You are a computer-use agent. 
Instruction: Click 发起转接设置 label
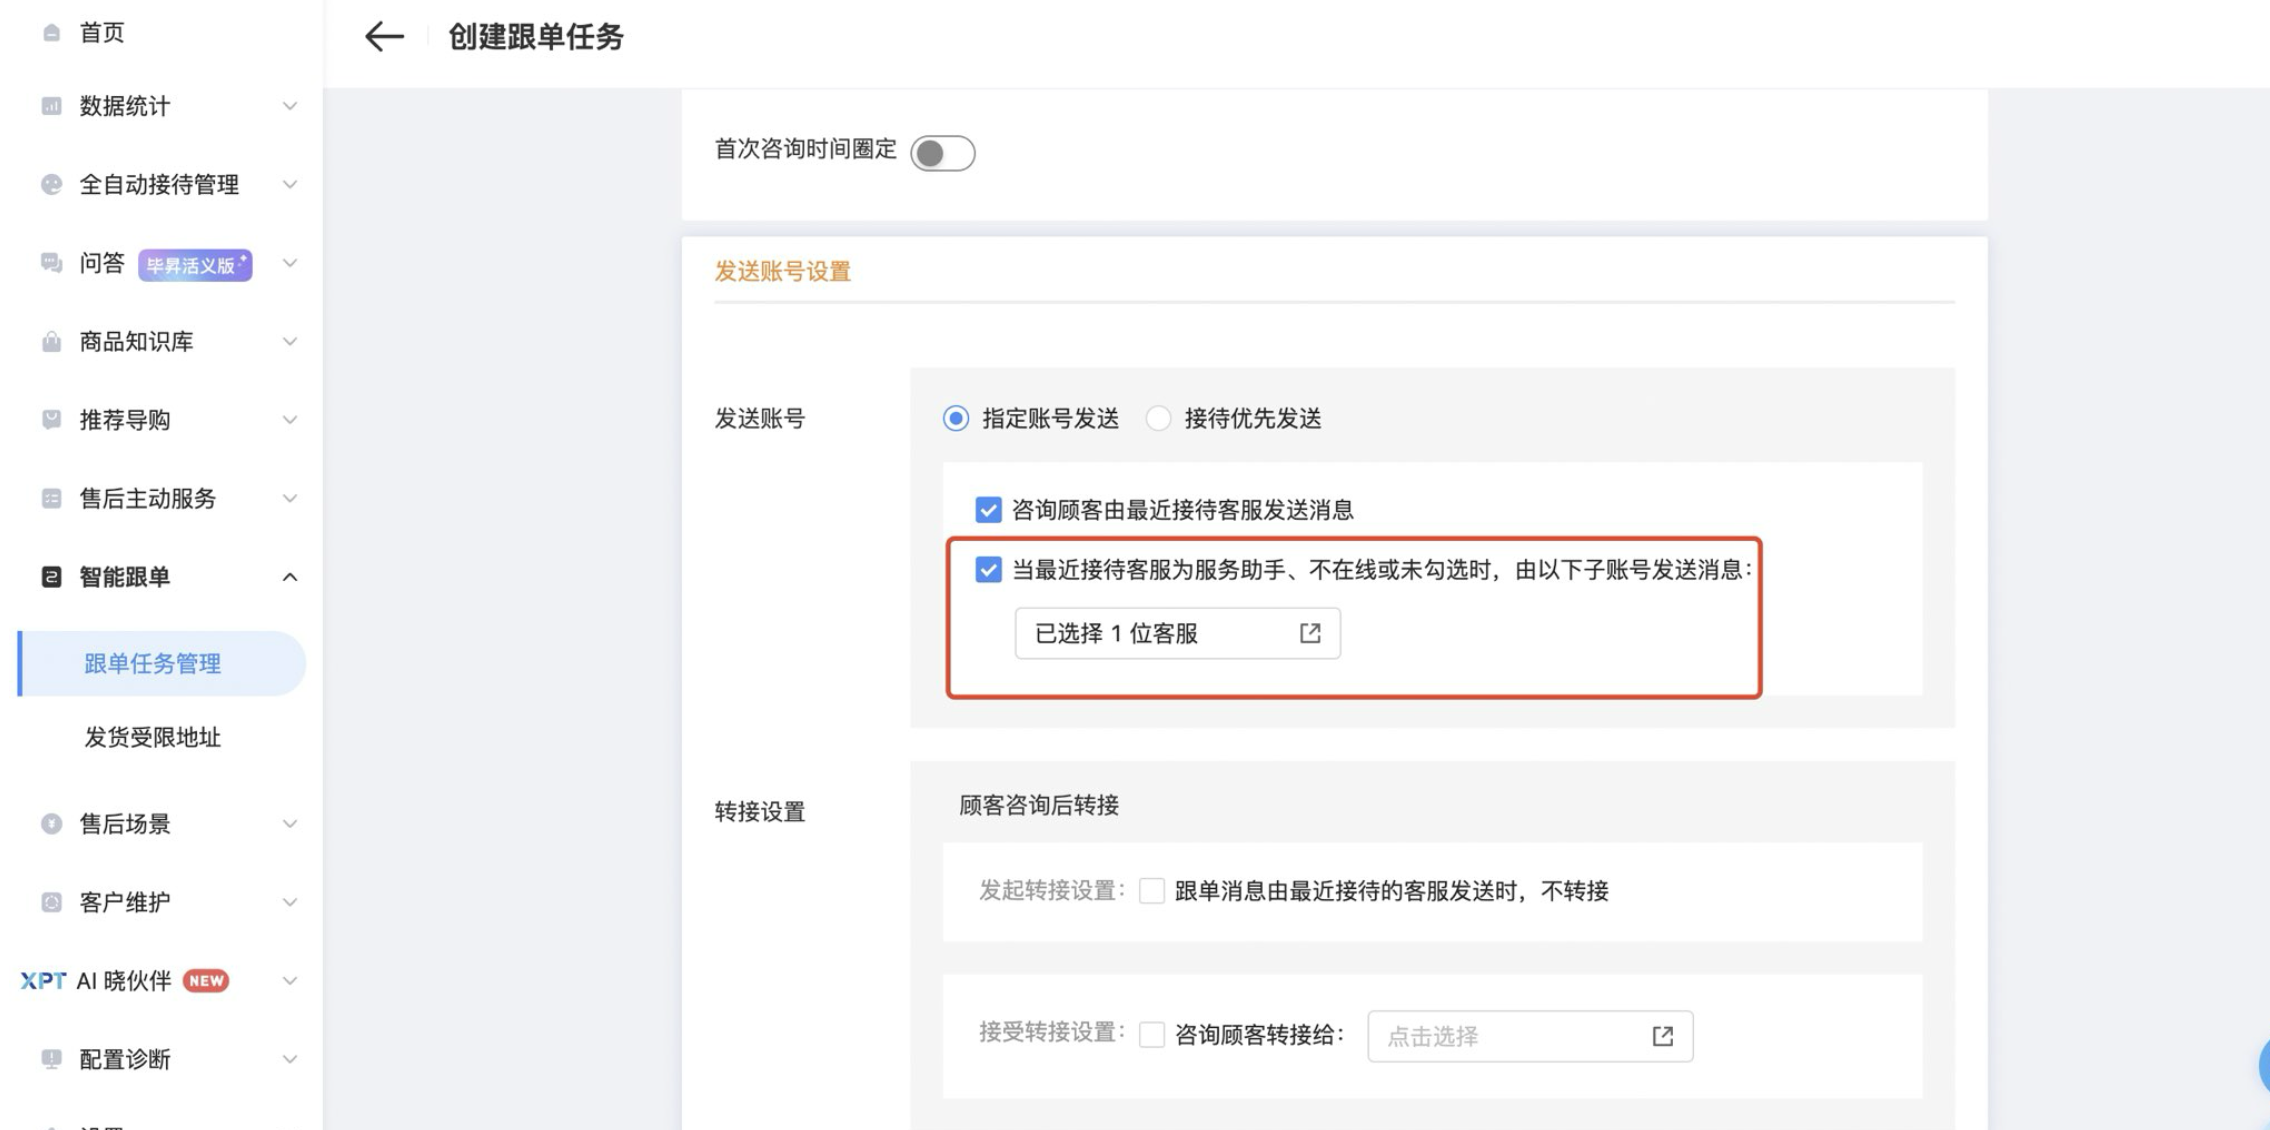(x=1052, y=891)
